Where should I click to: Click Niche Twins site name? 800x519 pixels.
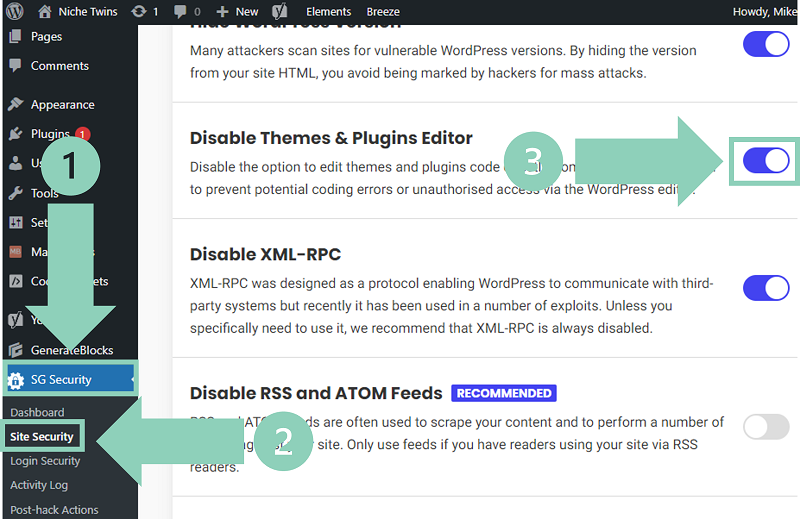point(88,11)
